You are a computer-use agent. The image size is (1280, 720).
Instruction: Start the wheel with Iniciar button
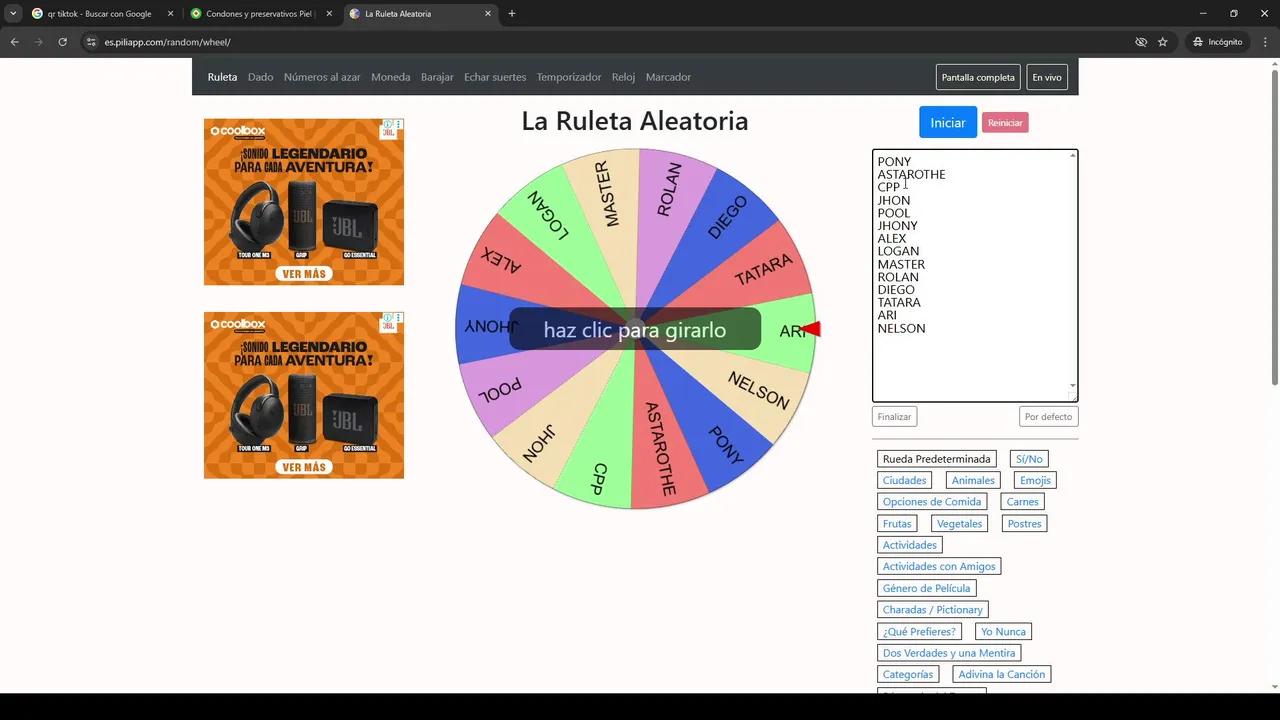point(948,122)
